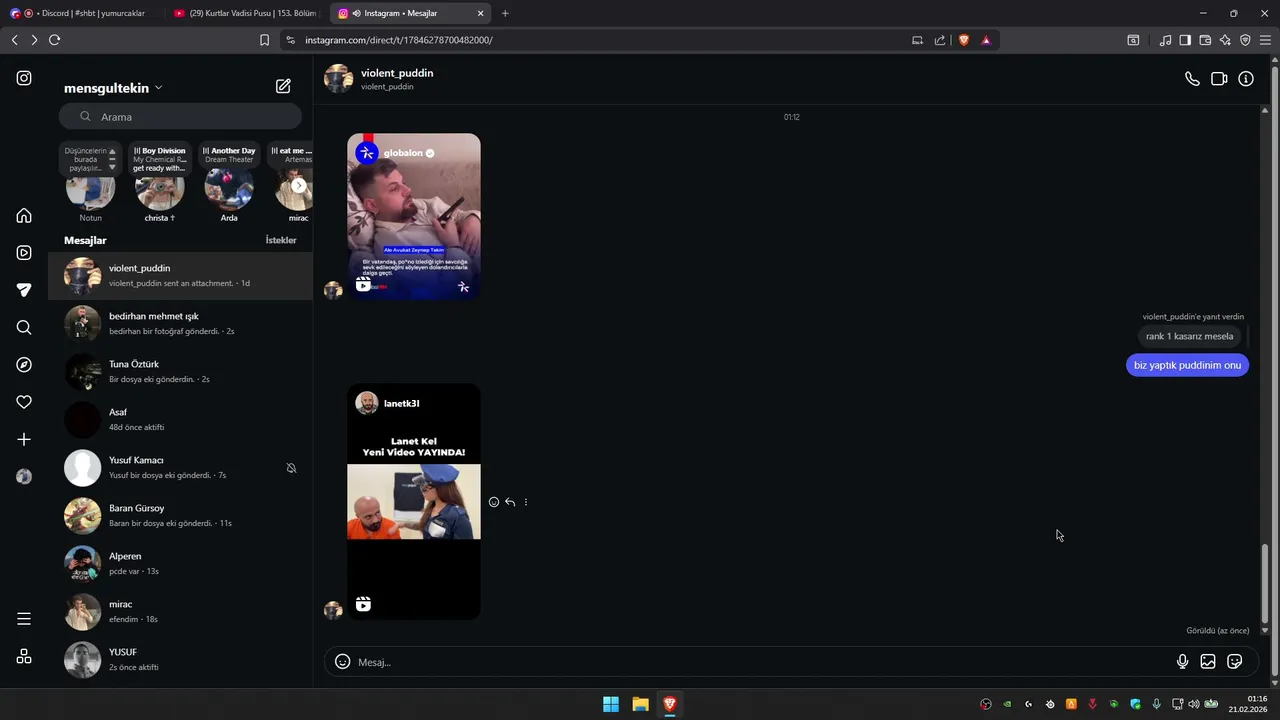React to lanetk3l reel with emoji icon
This screenshot has height=720, width=1280.
494,502
